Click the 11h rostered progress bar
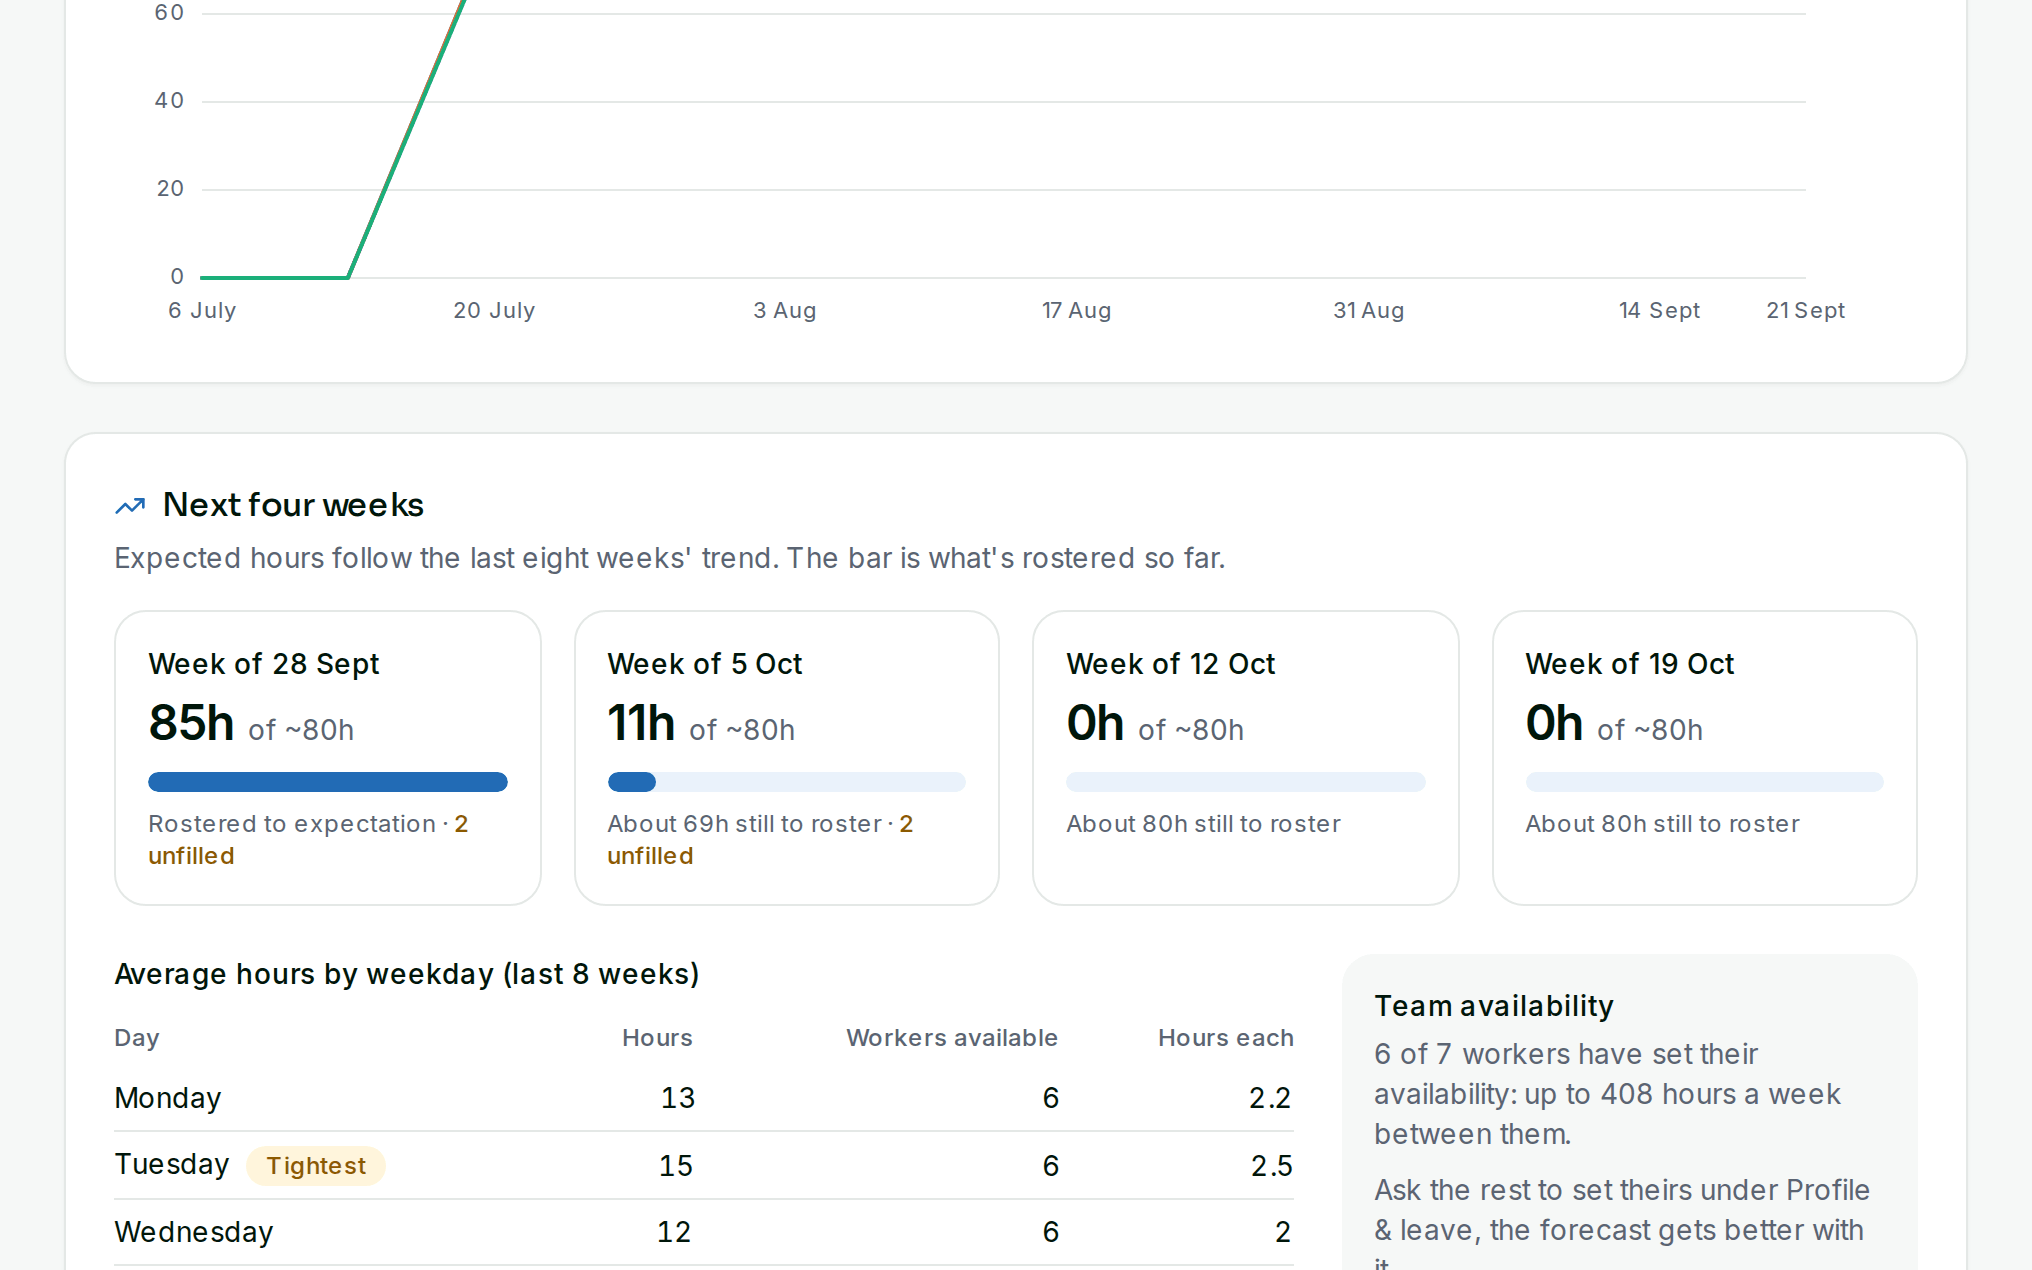The image size is (2032, 1270). pos(787,782)
